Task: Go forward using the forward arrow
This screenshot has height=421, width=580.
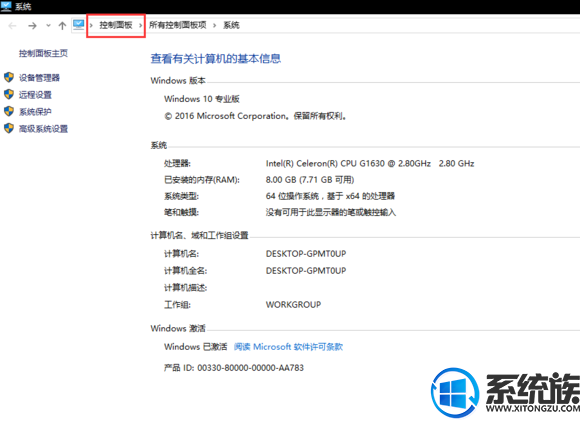Action: tap(32, 26)
